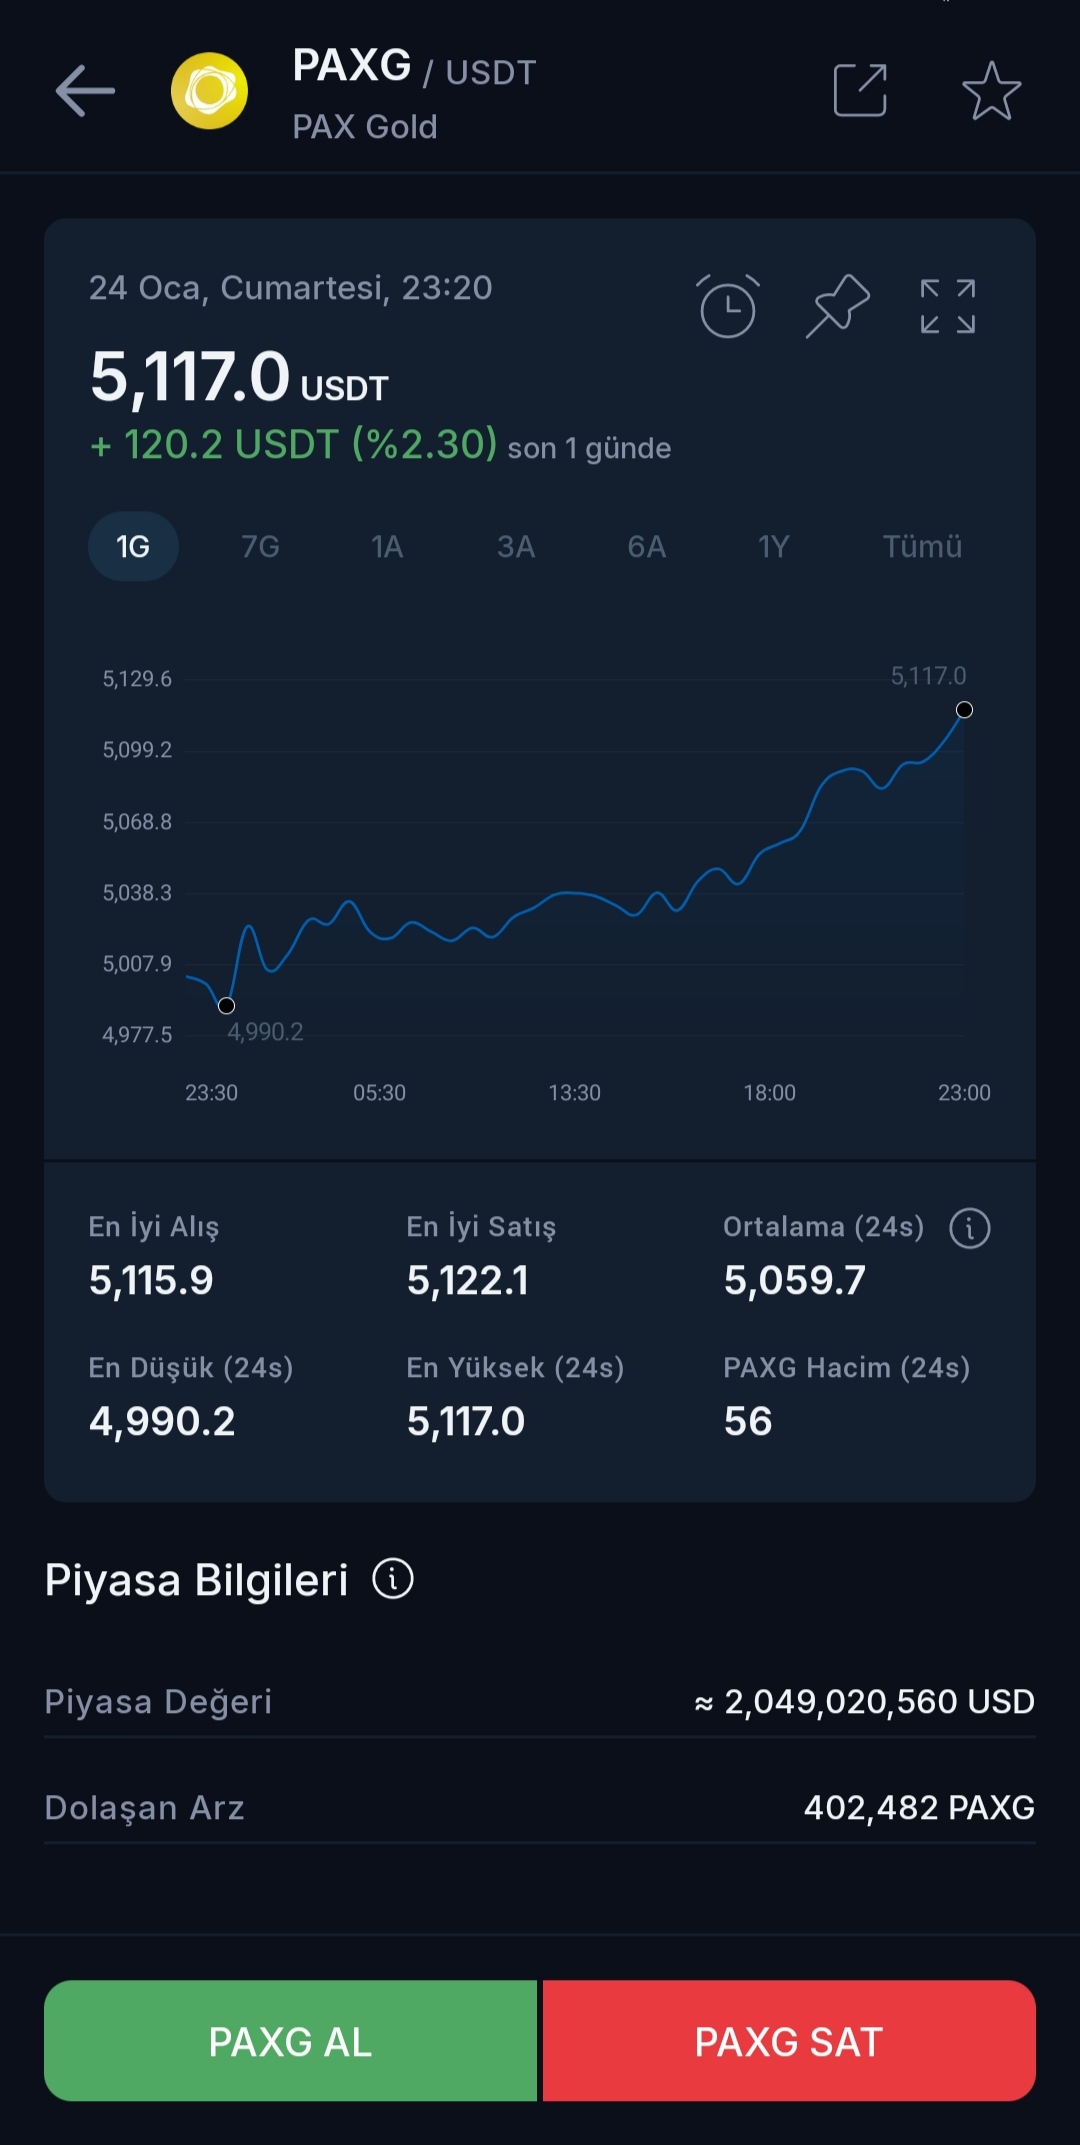Choose the 1Y time range
The image size is (1080, 2145).
pyautogui.click(x=773, y=547)
